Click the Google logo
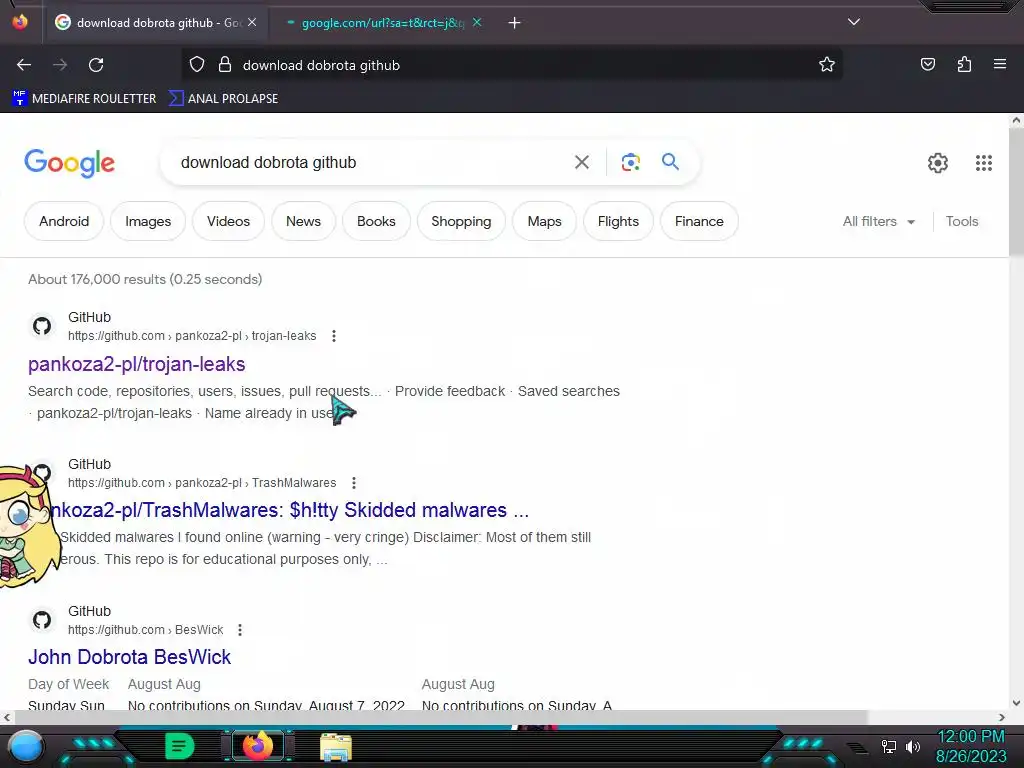This screenshot has height=768, width=1024. tap(69, 163)
